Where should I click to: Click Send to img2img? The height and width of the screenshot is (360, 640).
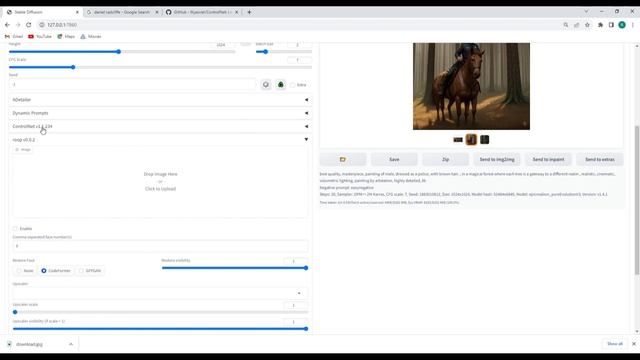click(x=497, y=159)
